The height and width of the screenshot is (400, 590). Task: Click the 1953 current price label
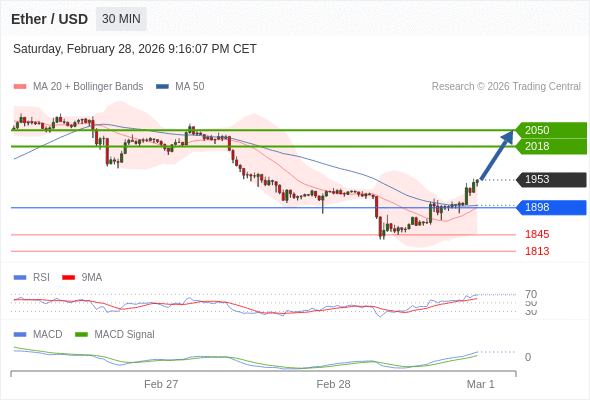click(x=551, y=179)
